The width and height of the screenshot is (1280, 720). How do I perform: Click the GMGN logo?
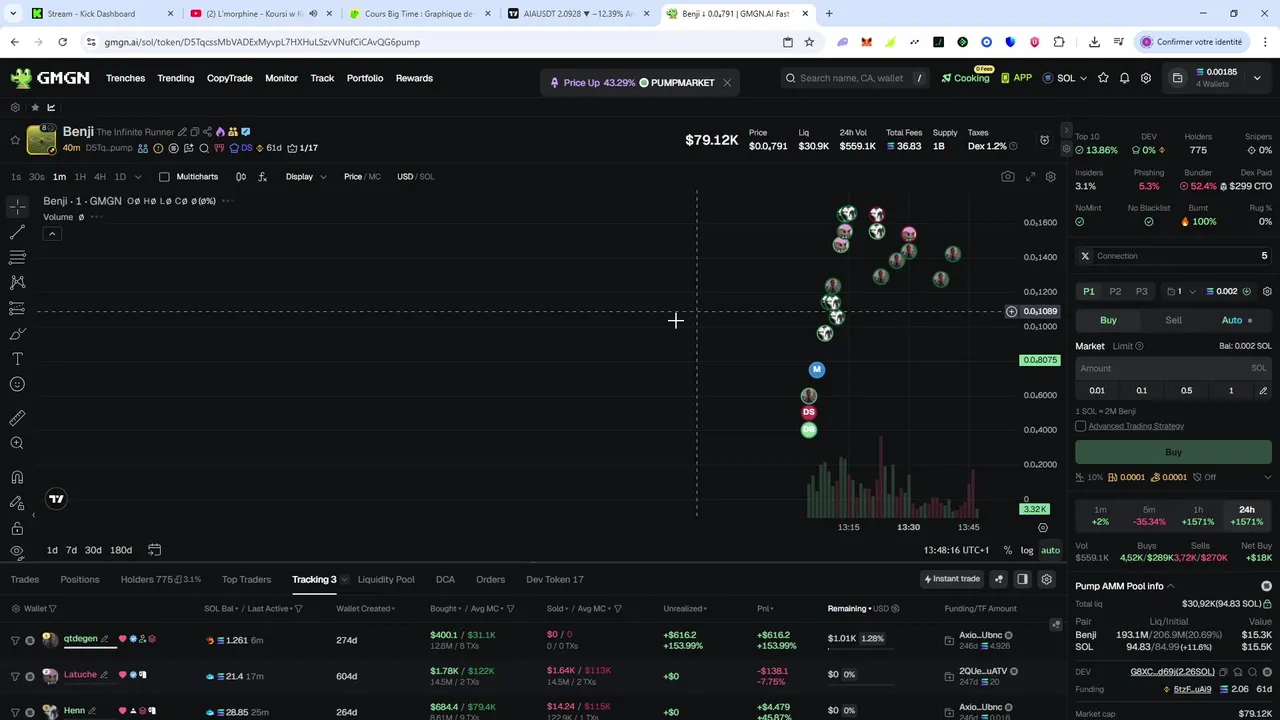pyautogui.click(x=50, y=78)
